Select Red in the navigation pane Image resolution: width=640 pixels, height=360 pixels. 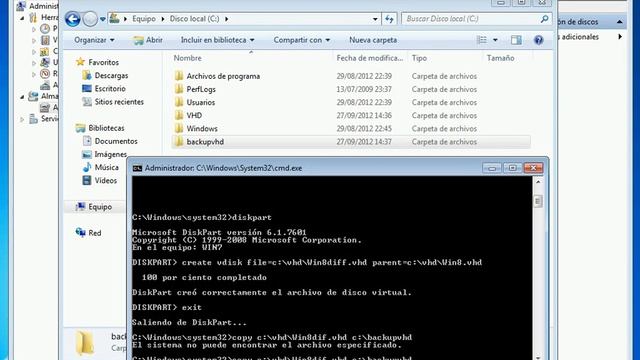click(x=94, y=233)
